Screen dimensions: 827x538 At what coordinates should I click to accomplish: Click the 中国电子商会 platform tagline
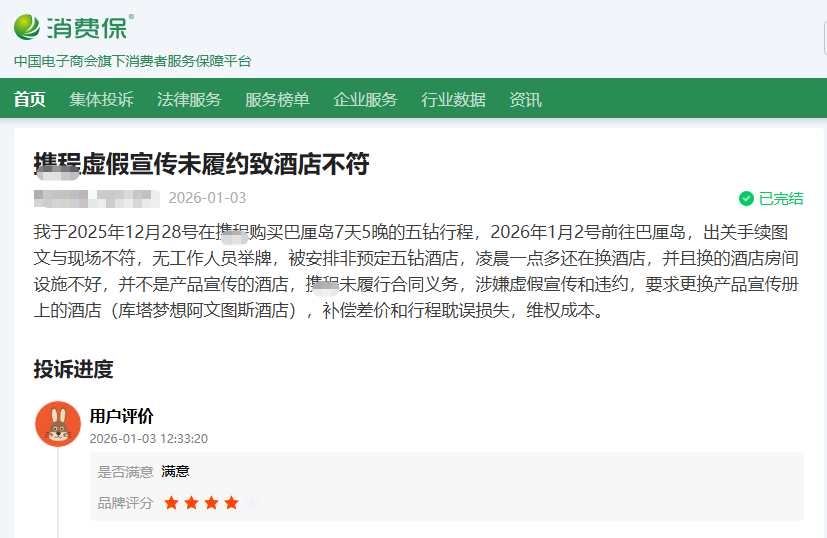click(132, 61)
